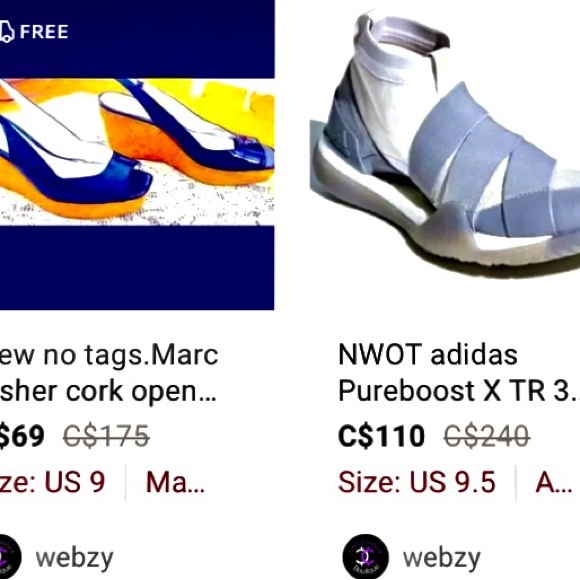Viewport: 580px width, 580px height.
Task: Click the truncated 'Ma...' brand tag
Action: pos(175,482)
